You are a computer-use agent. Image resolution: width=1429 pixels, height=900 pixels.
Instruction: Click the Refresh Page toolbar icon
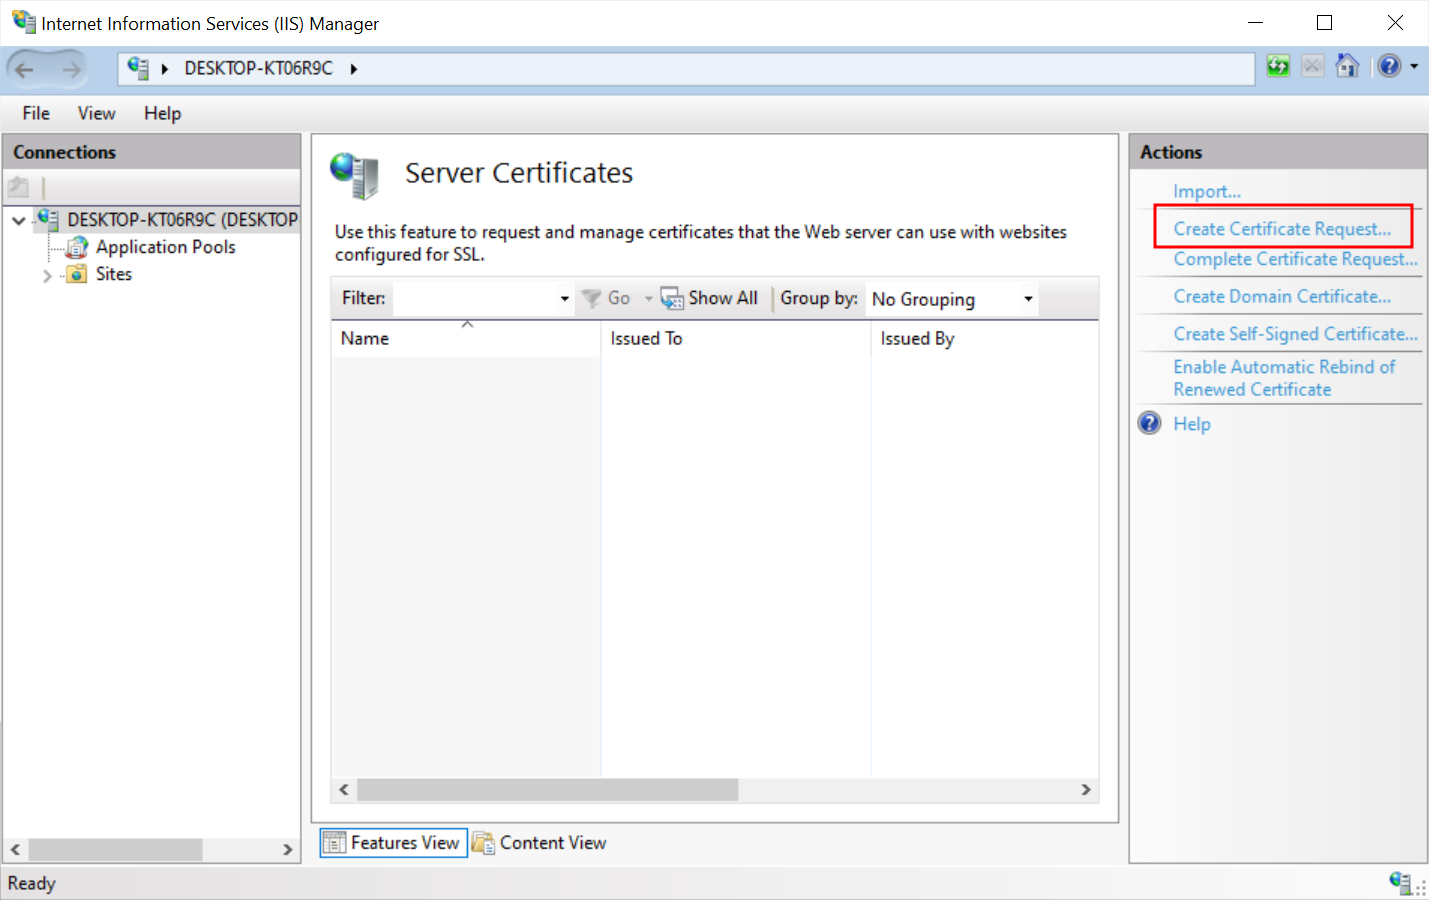coord(1278,67)
